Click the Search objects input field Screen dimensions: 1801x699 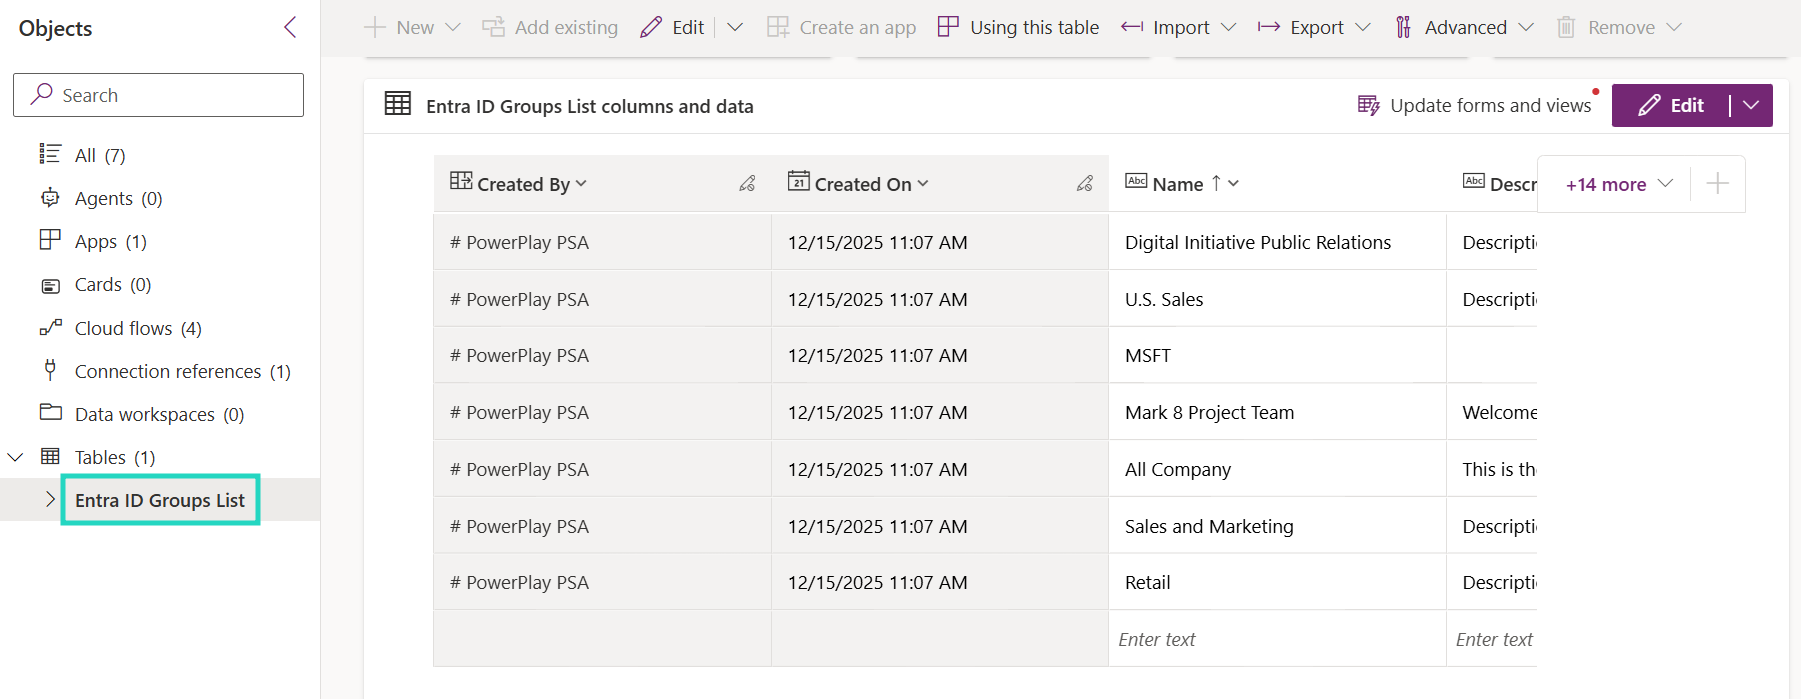click(158, 95)
